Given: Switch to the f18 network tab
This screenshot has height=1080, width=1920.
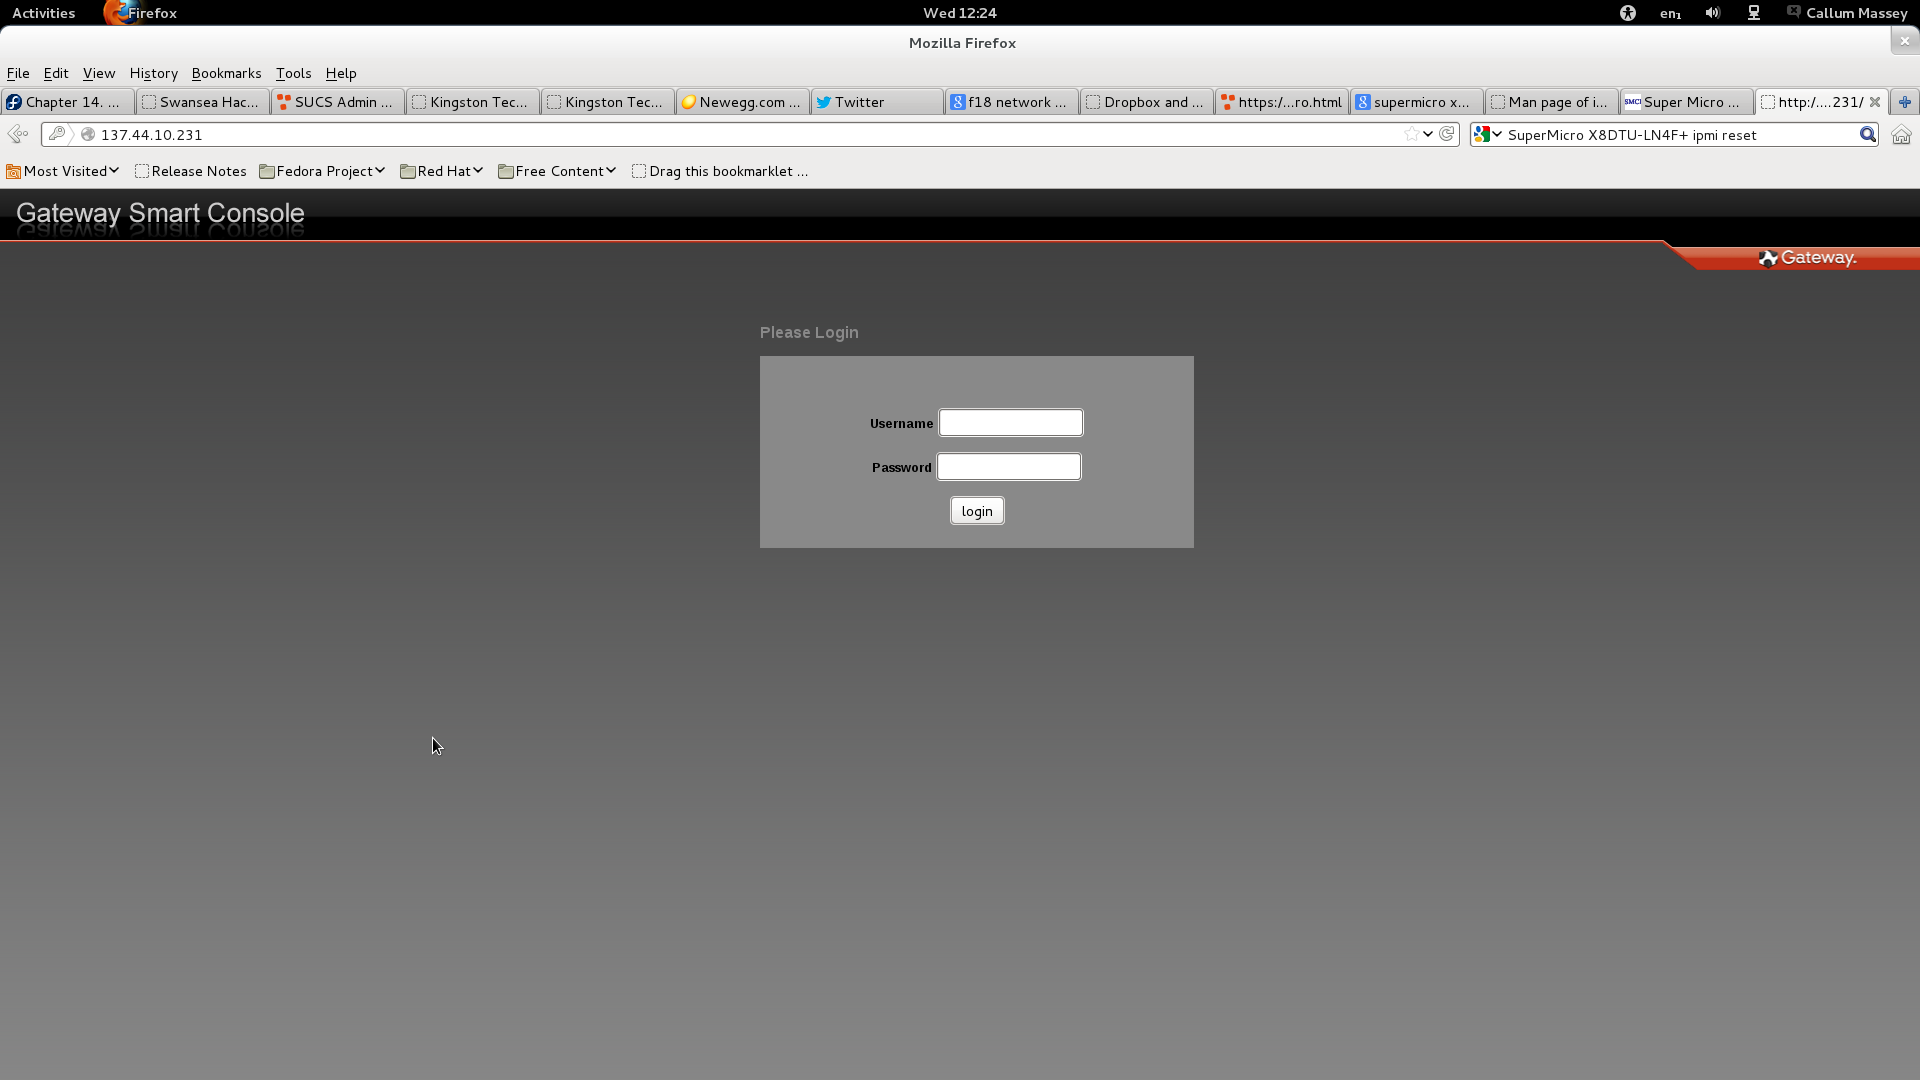Looking at the screenshot, I should pos(1012,102).
